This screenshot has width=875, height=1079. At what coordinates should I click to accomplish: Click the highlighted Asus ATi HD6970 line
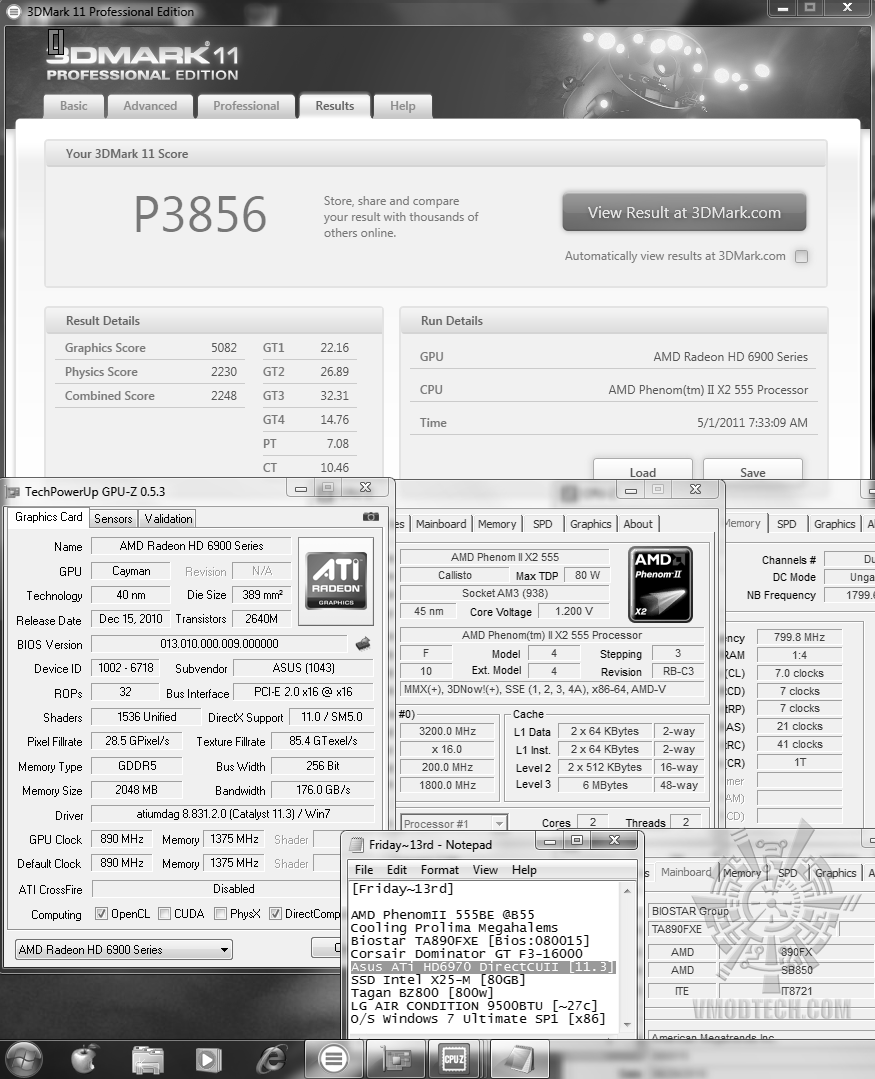(482, 967)
